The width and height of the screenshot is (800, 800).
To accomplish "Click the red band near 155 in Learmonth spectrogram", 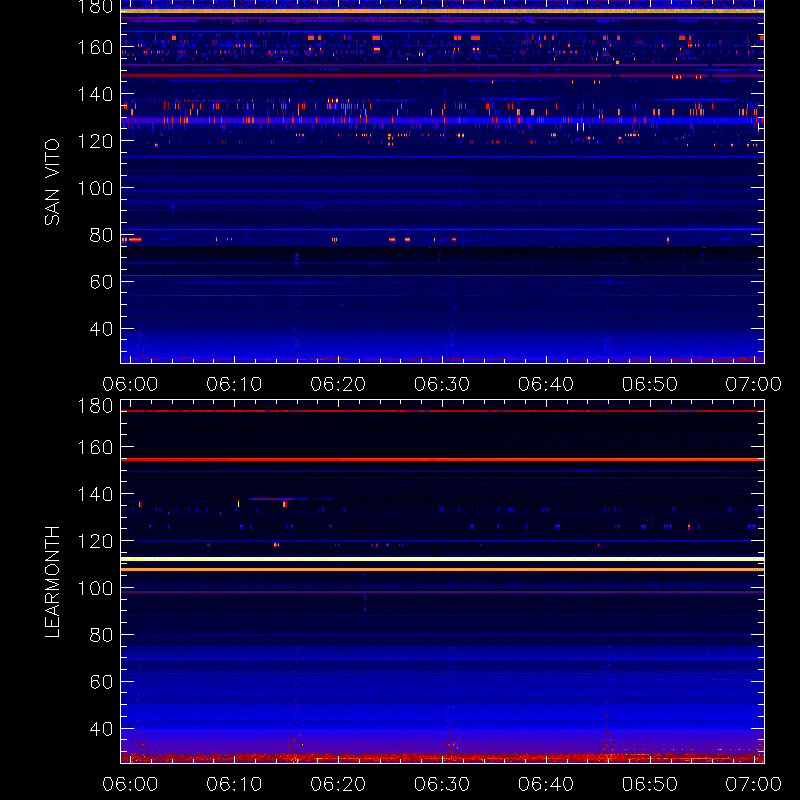I will click(x=442, y=460).
